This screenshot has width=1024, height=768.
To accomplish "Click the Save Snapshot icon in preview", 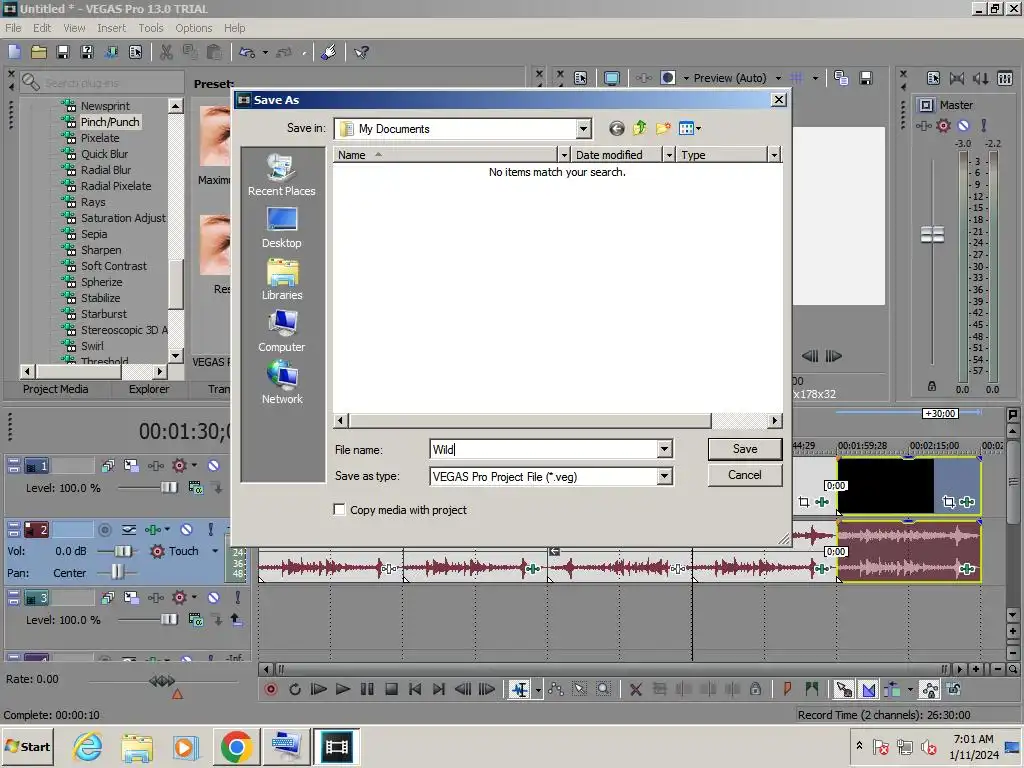I will [x=866, y=78].
